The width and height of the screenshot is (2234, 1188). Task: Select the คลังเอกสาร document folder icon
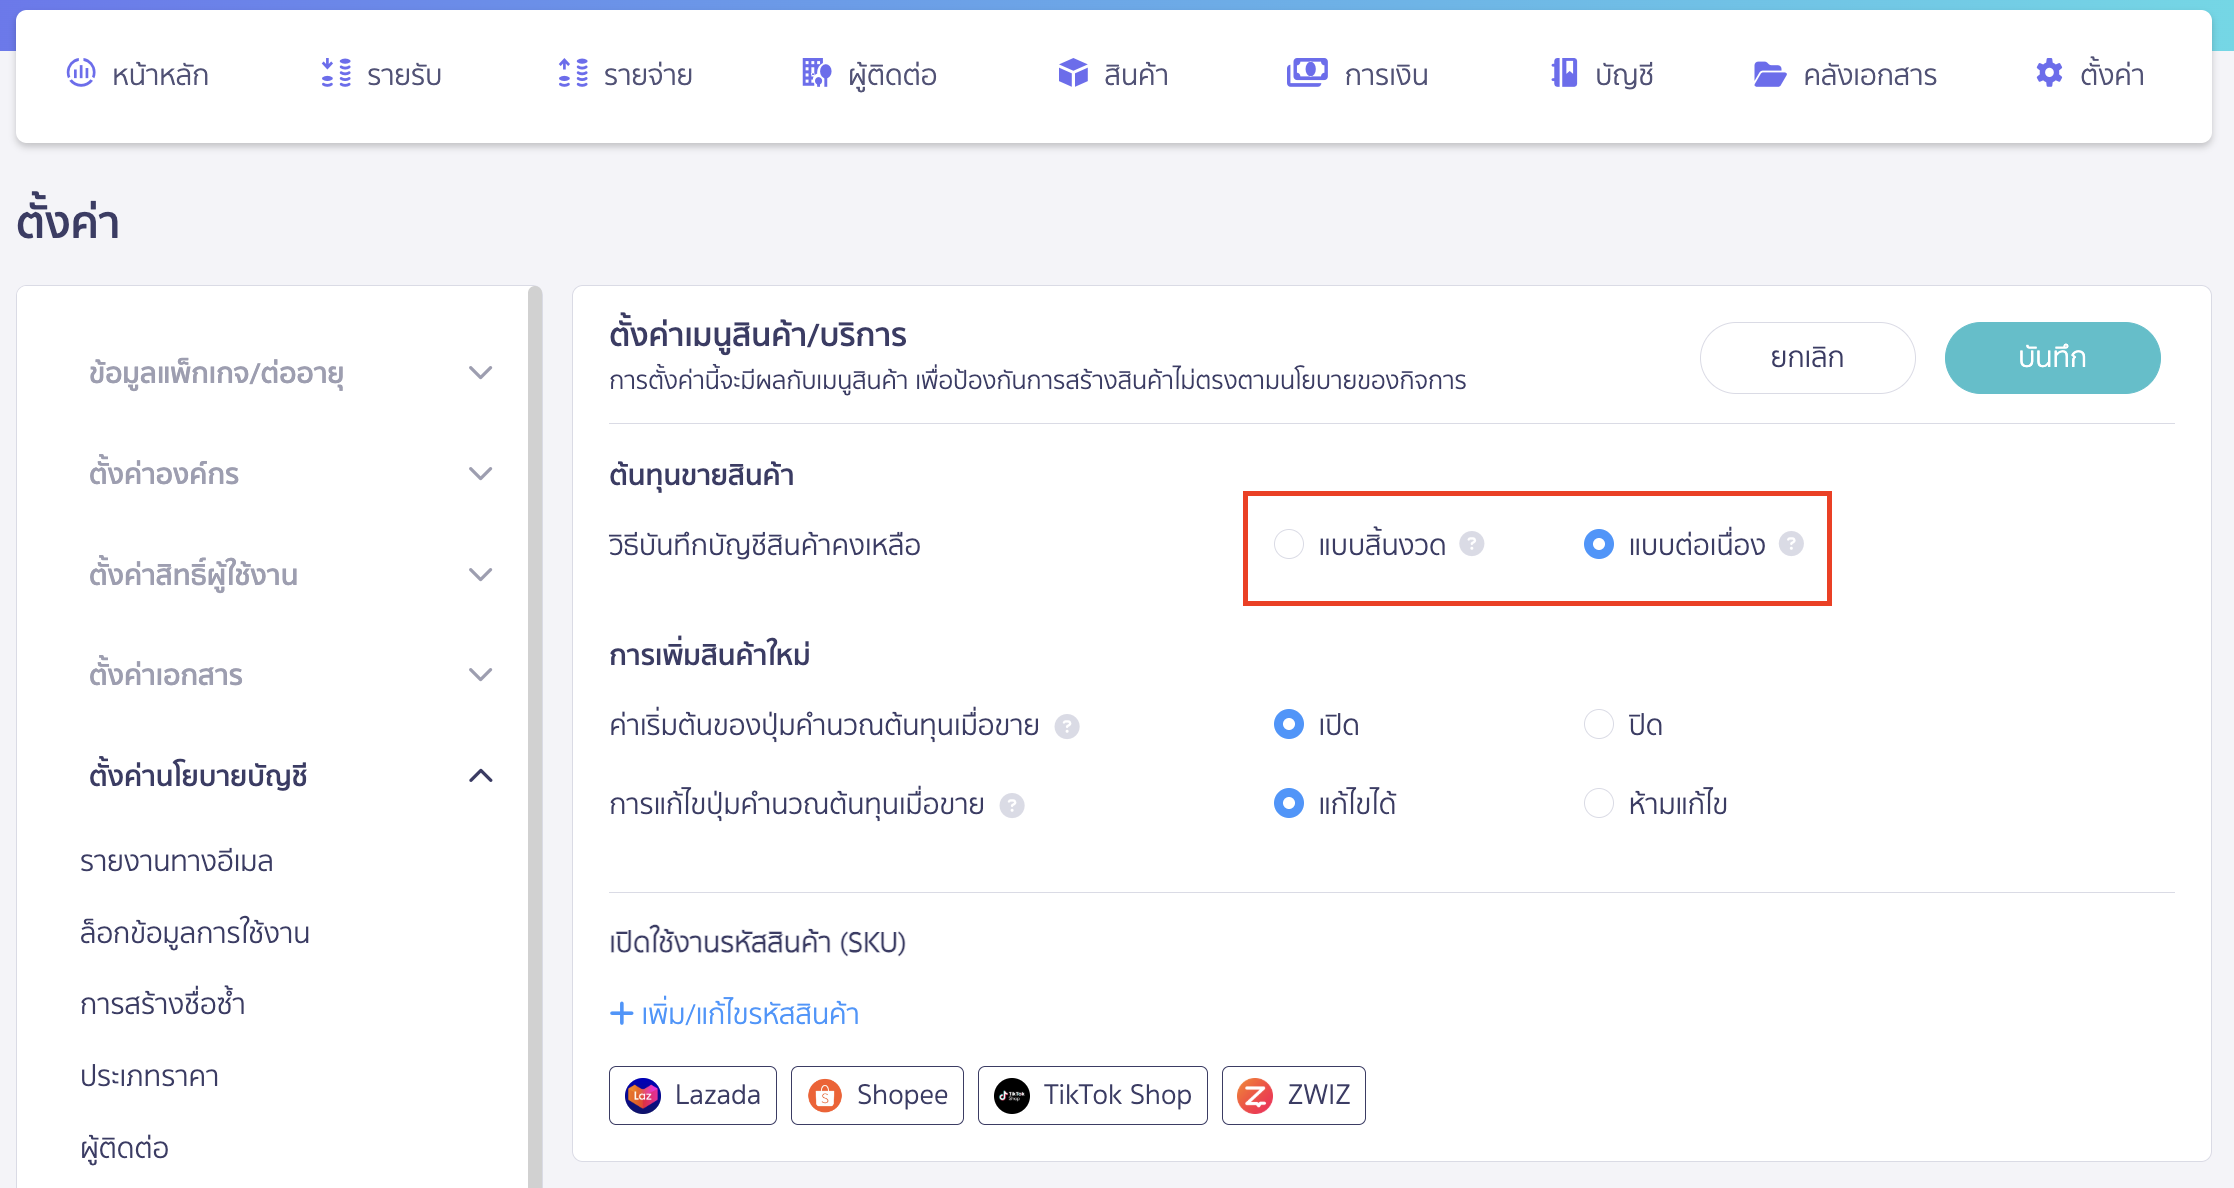coord(1771,73)
